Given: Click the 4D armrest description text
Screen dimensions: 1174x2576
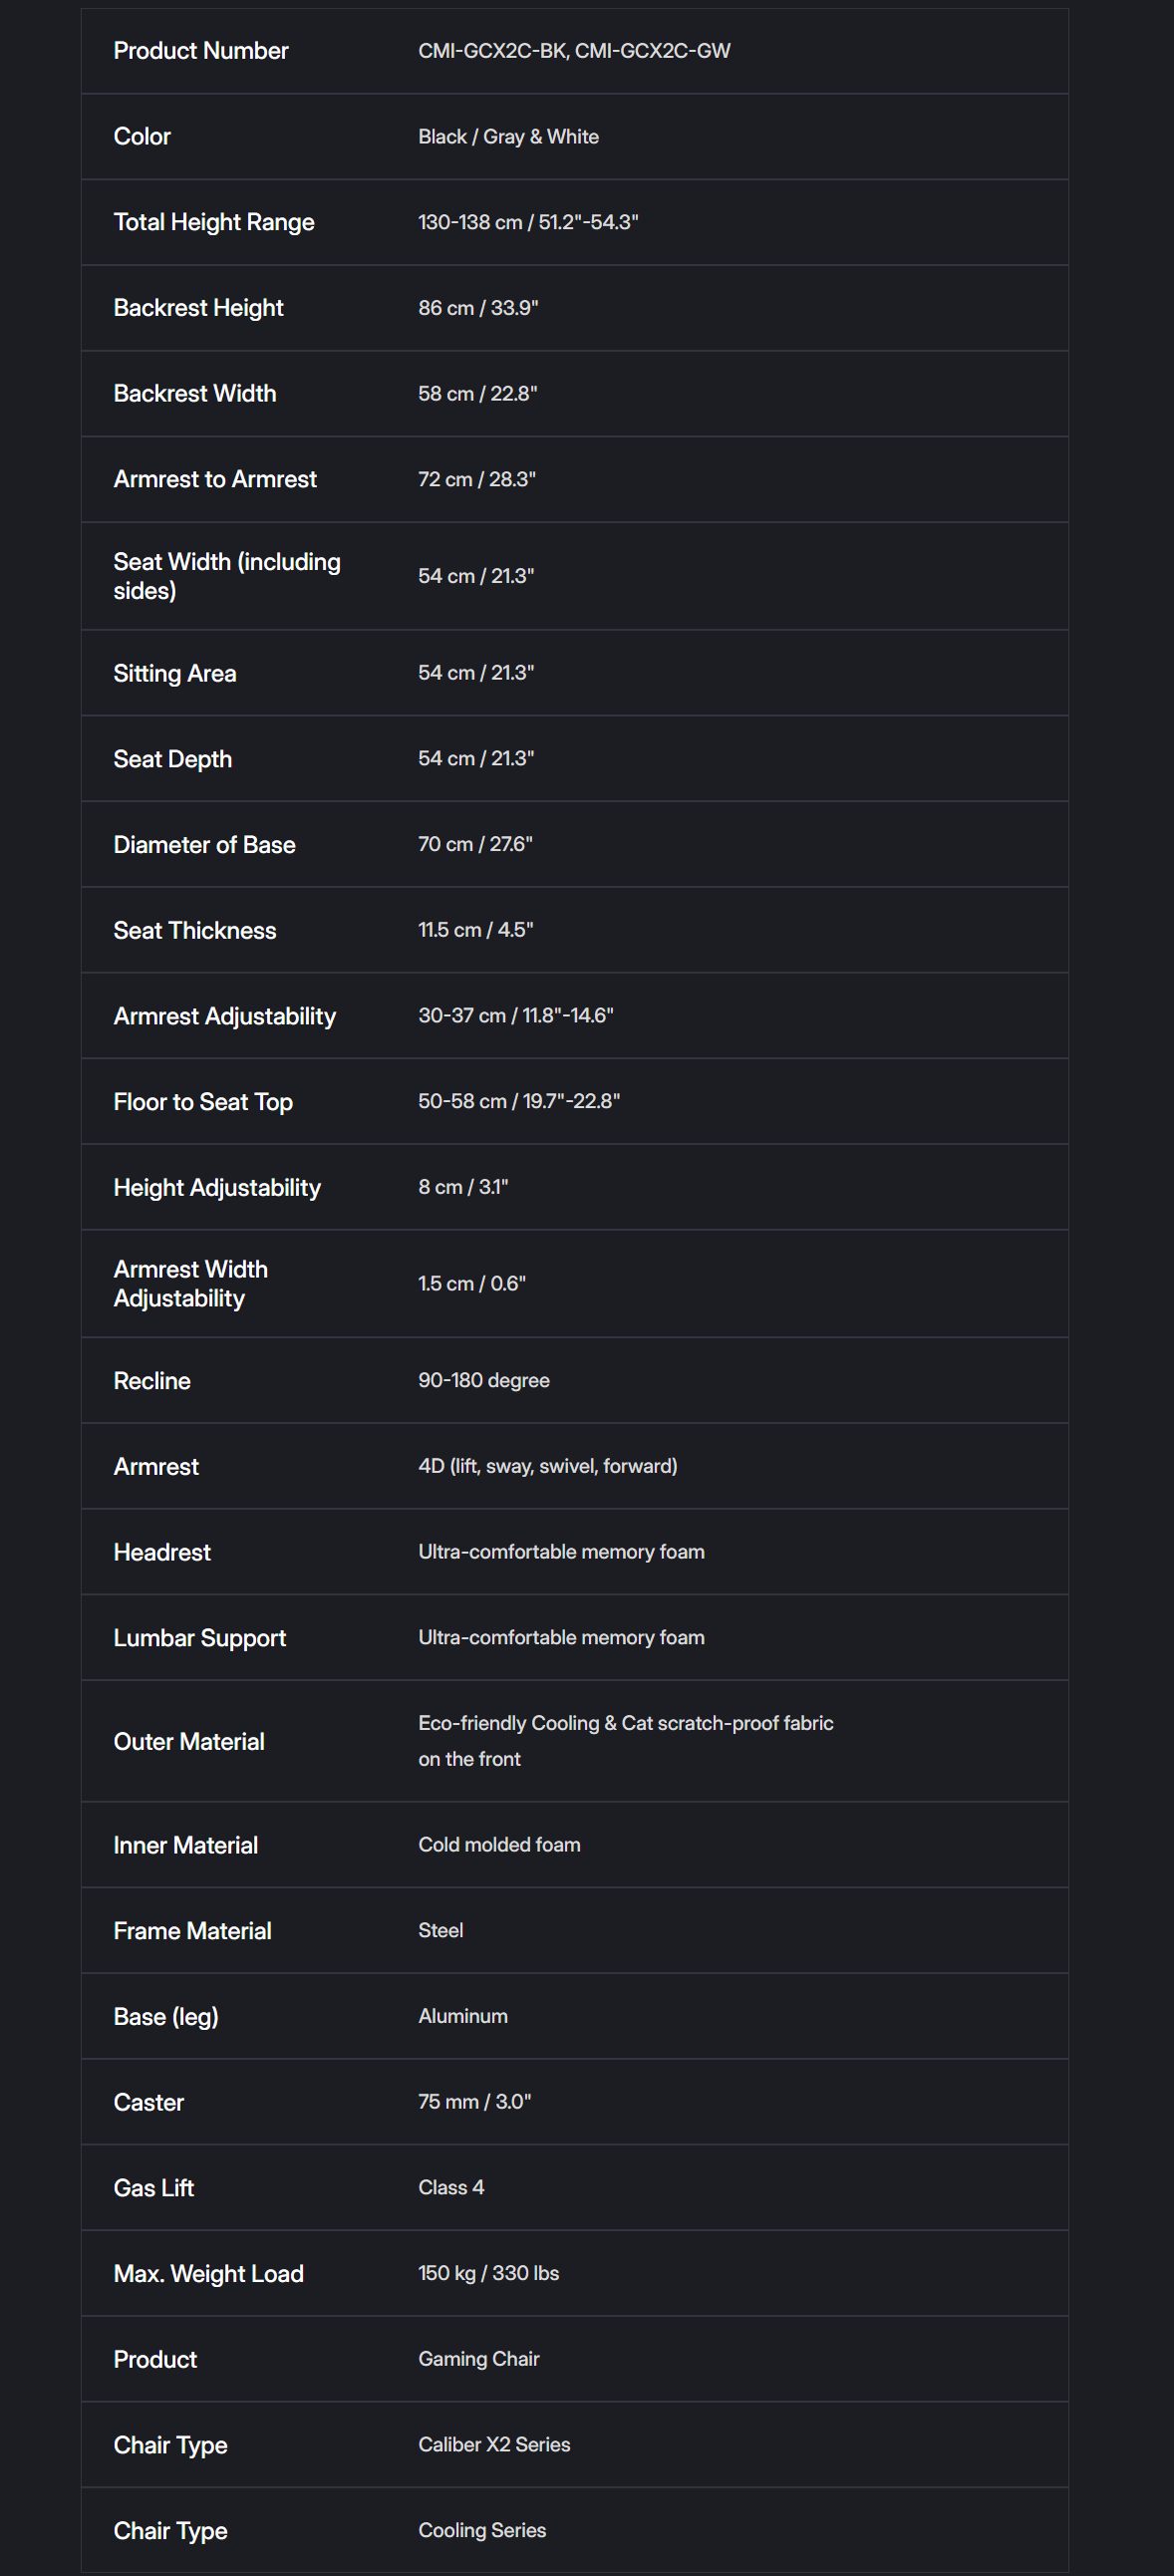Looking at the screenshot, I should (x=547, y=1466).
